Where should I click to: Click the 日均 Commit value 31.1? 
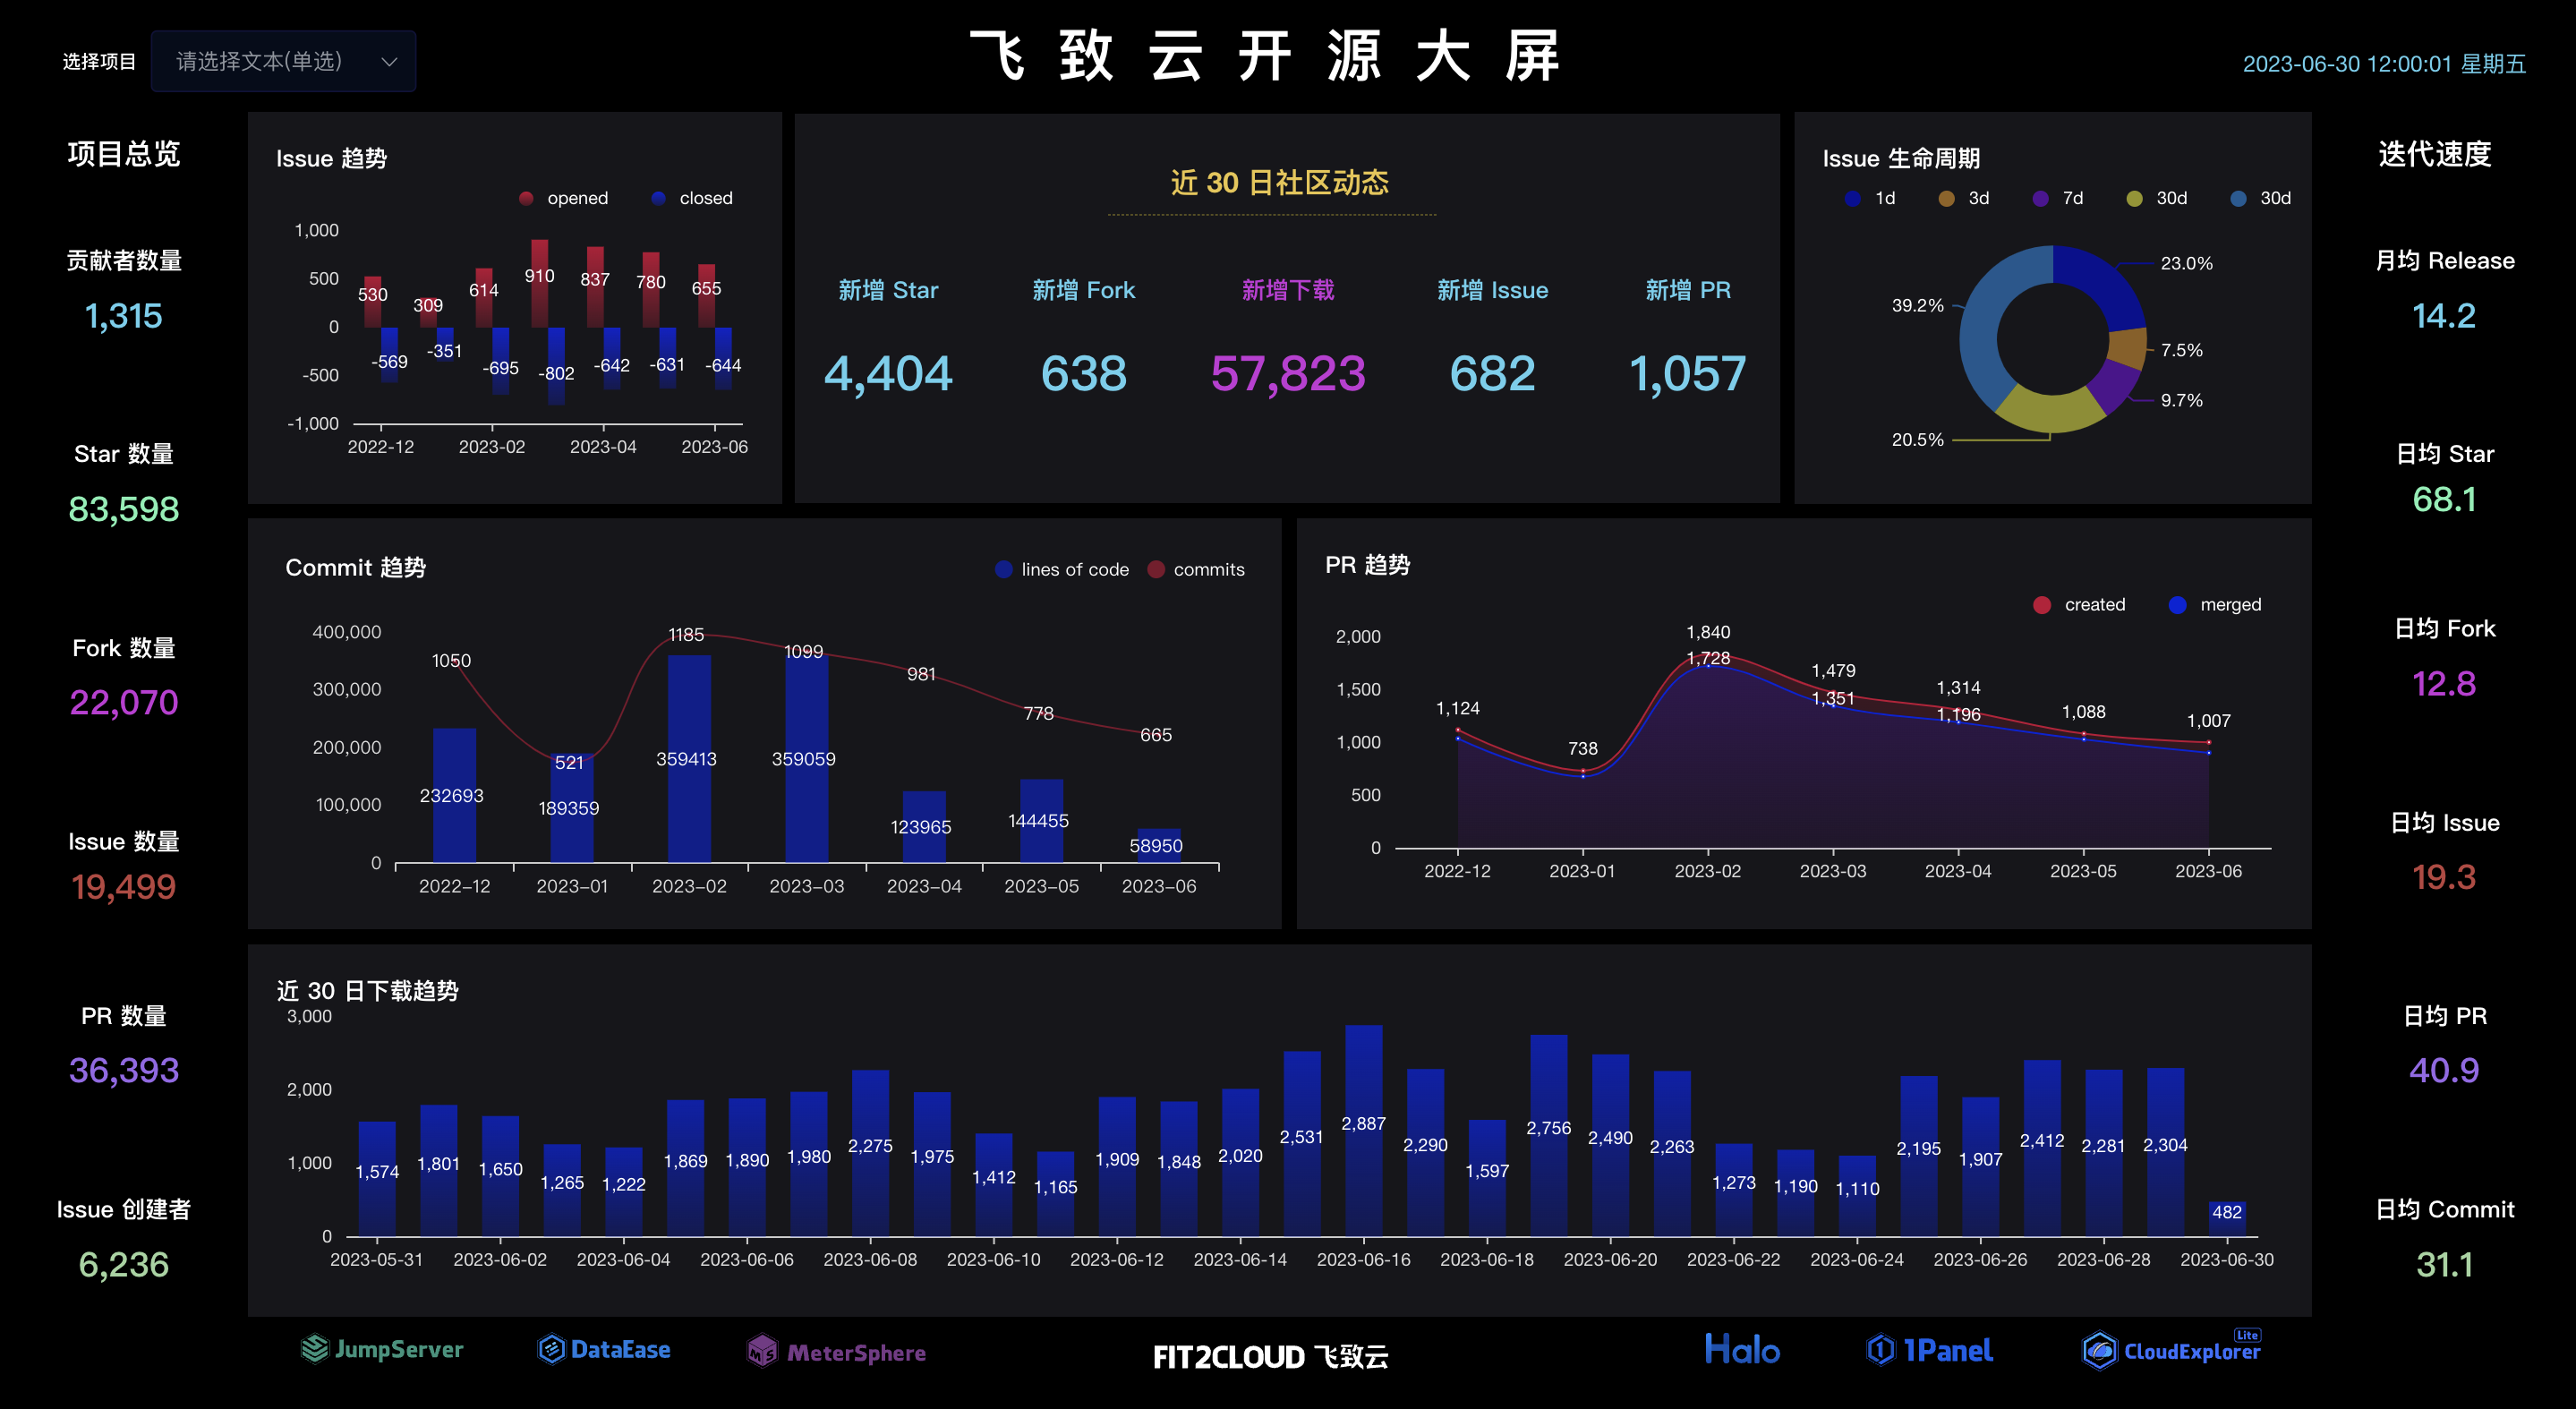[x=2444, y=1264]
